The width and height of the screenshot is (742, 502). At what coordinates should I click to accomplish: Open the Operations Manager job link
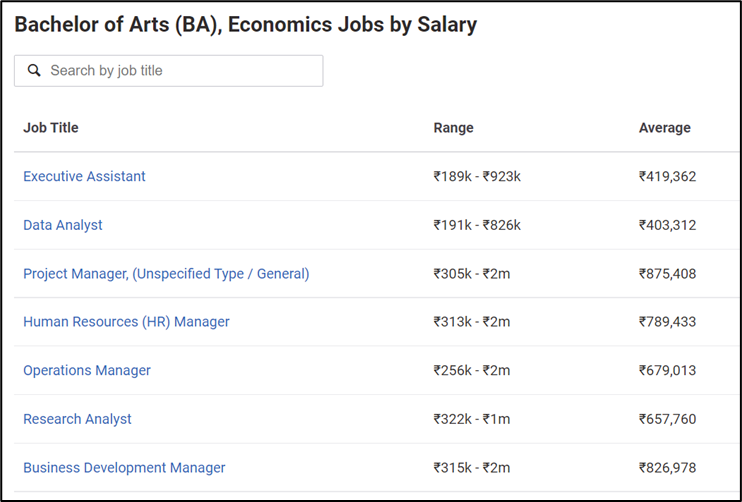coord(87,370)
